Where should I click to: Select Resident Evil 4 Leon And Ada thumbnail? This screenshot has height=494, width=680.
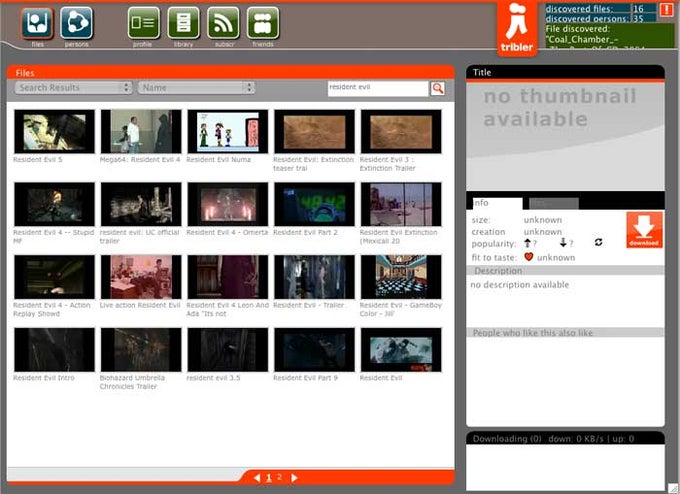228,277
